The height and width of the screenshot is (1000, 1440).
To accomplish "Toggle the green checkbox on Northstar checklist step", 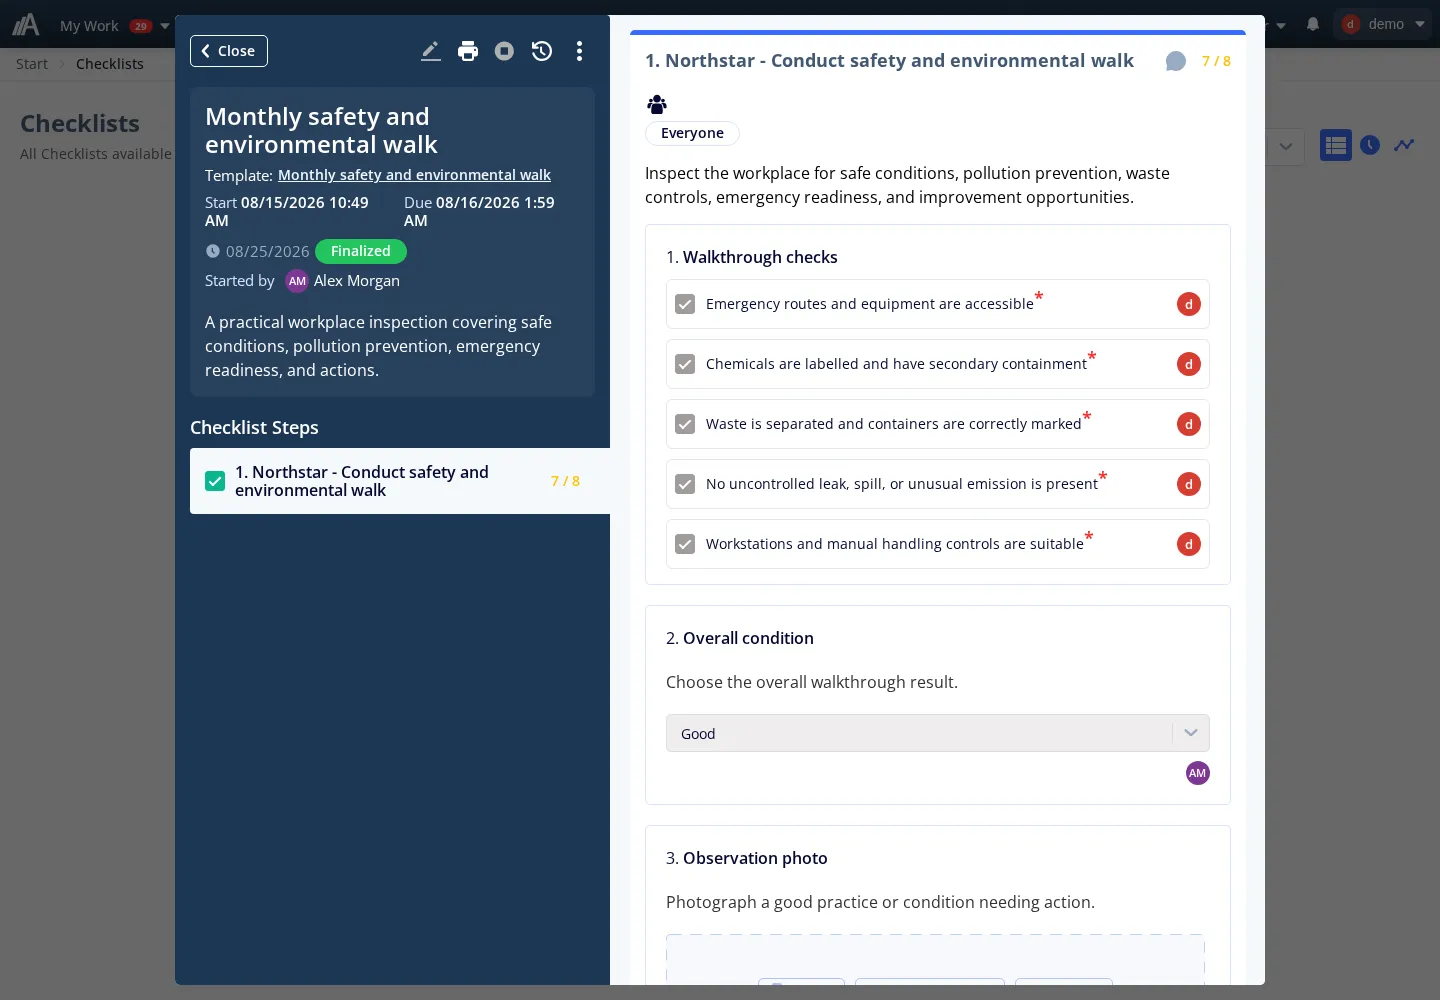I will [x=215, y=481].
